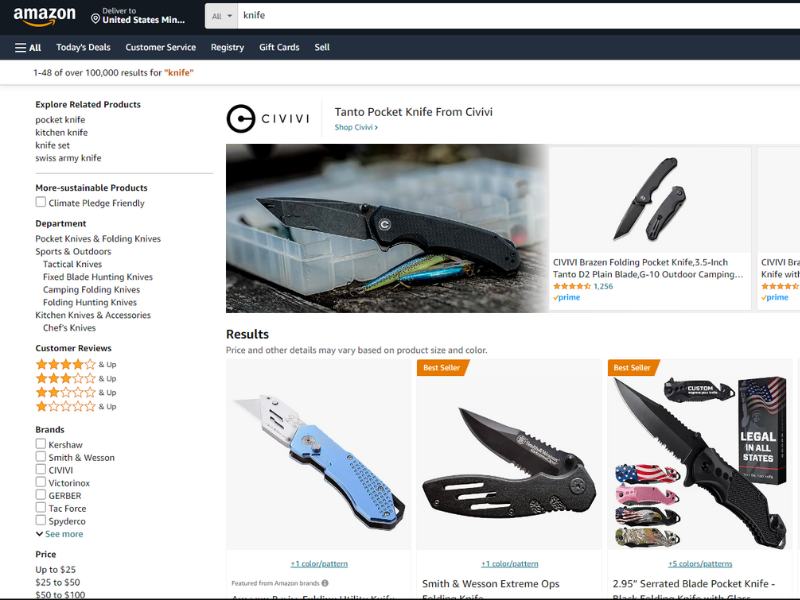Select the 1 star & Up rating filter
800x600 pixels.
pos(76,407)
